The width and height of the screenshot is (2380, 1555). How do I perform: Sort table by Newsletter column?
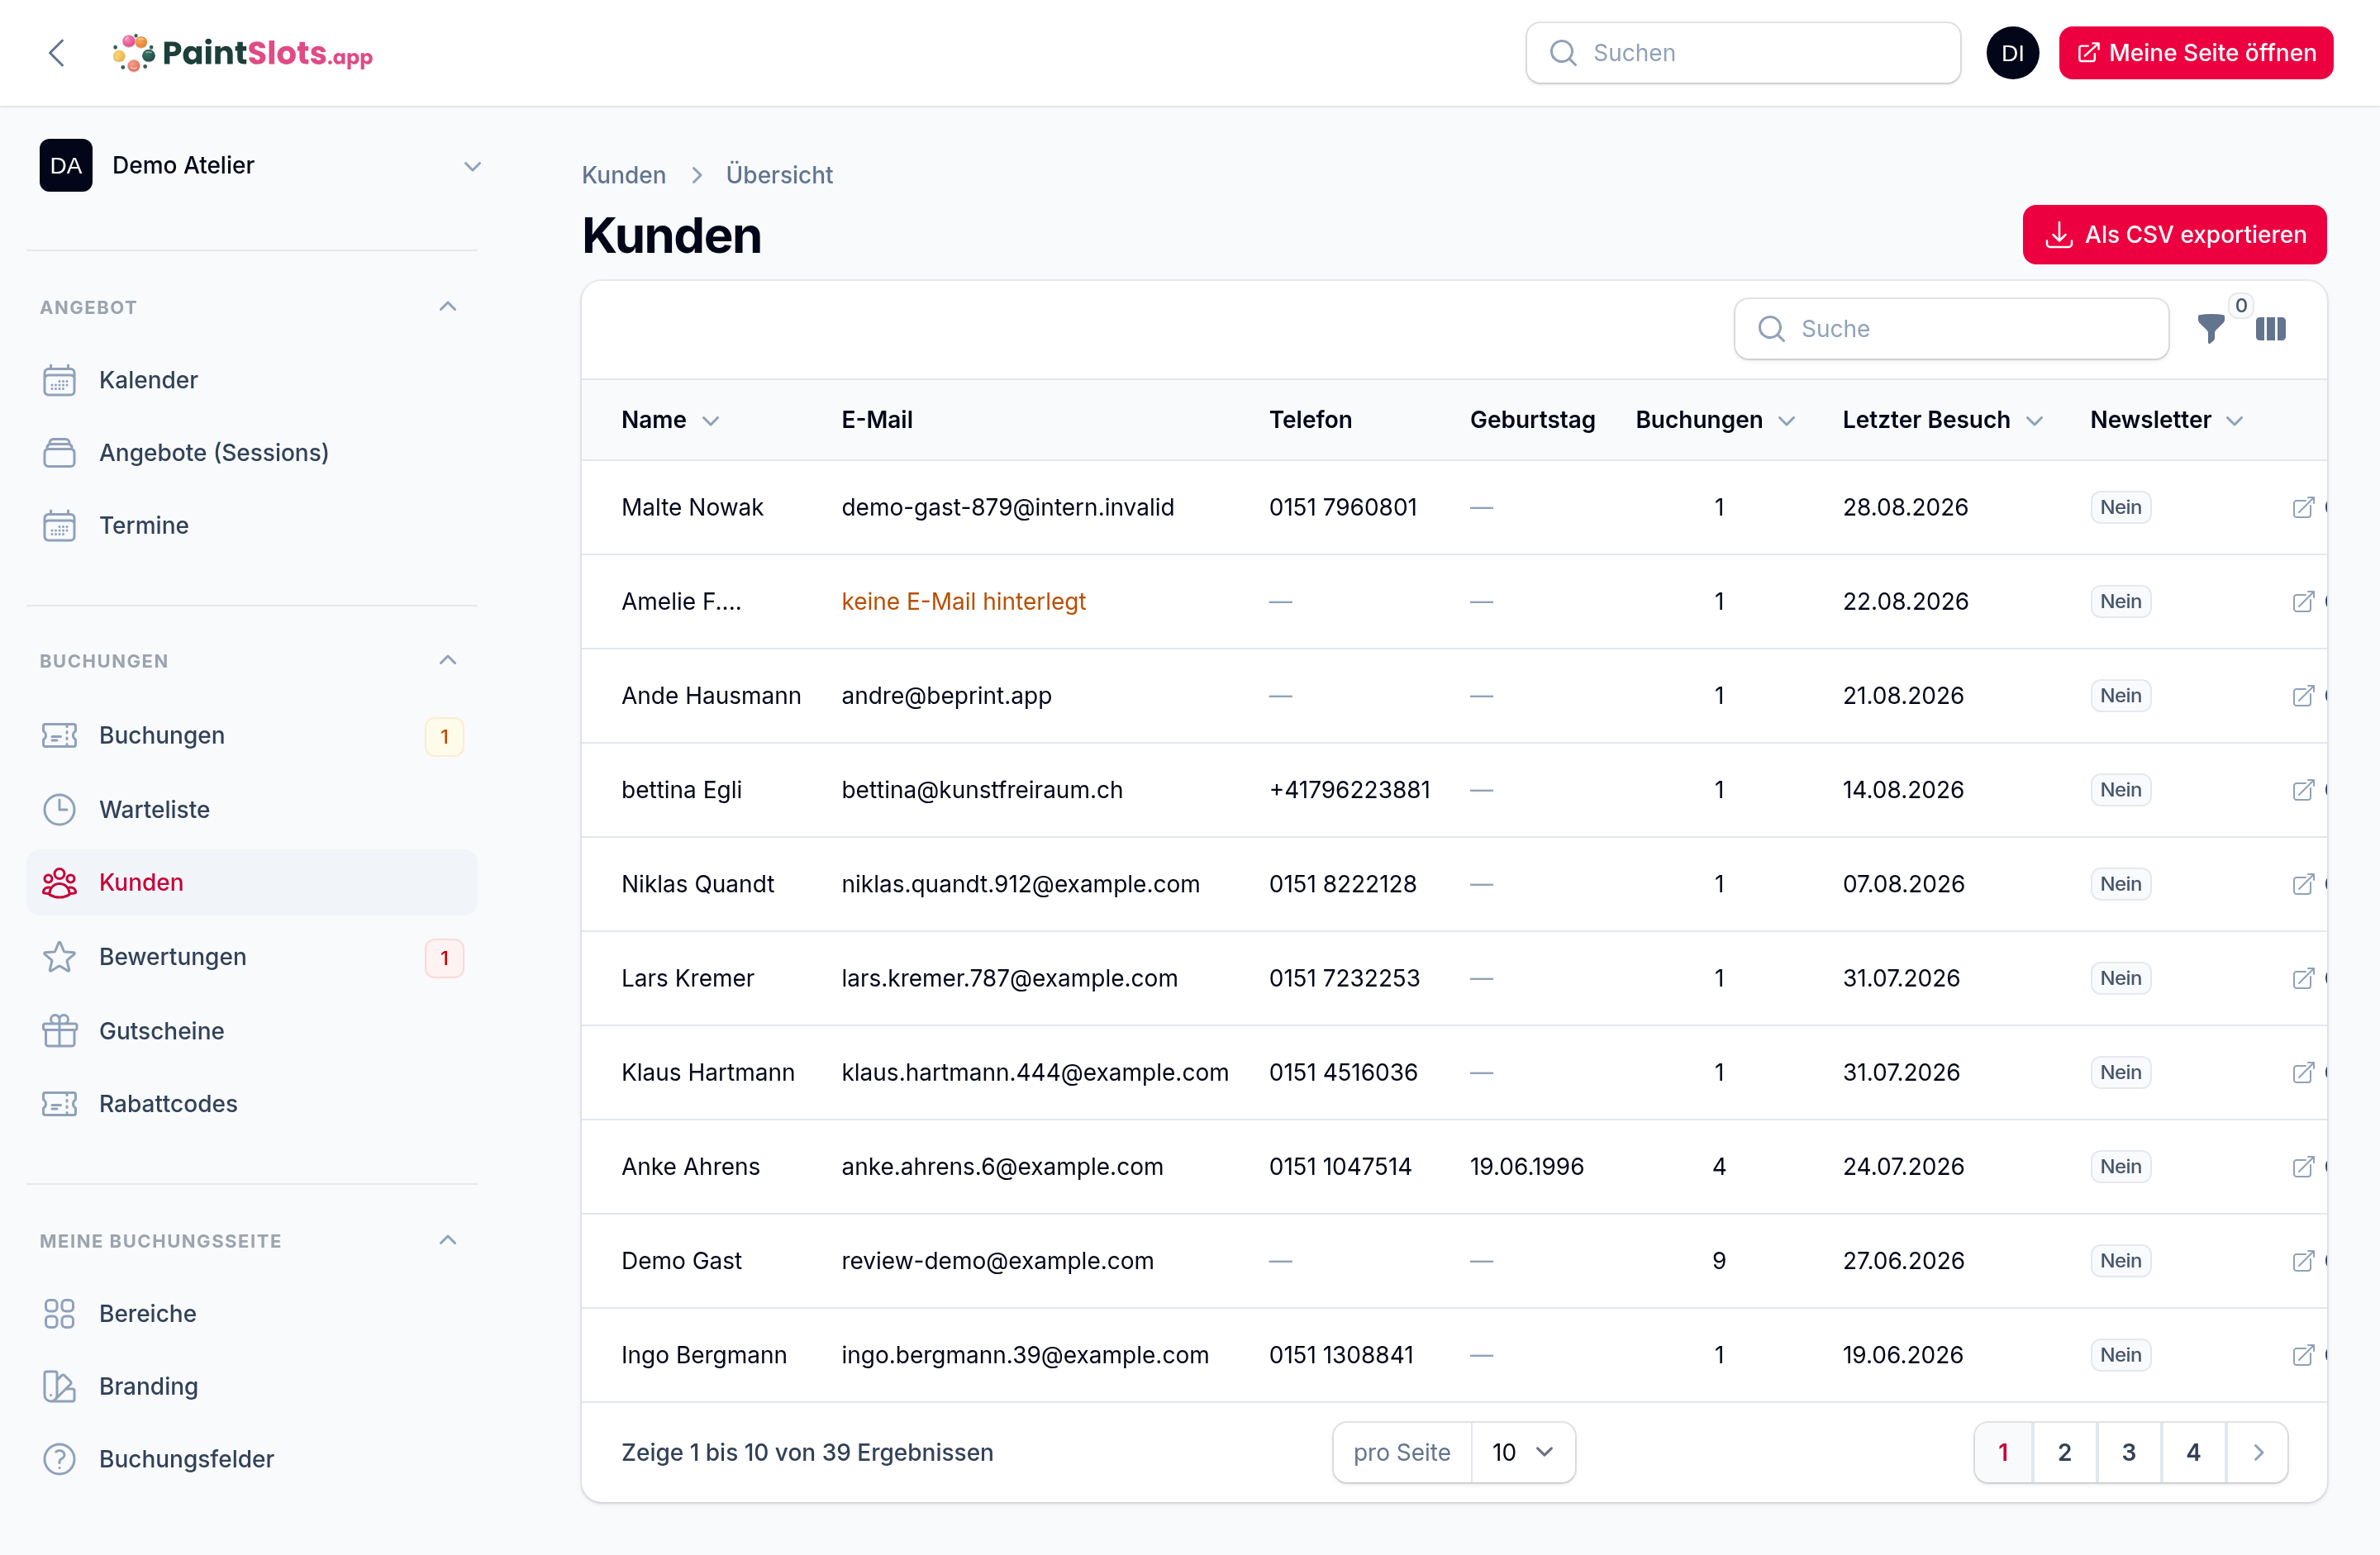[2167, 420]
